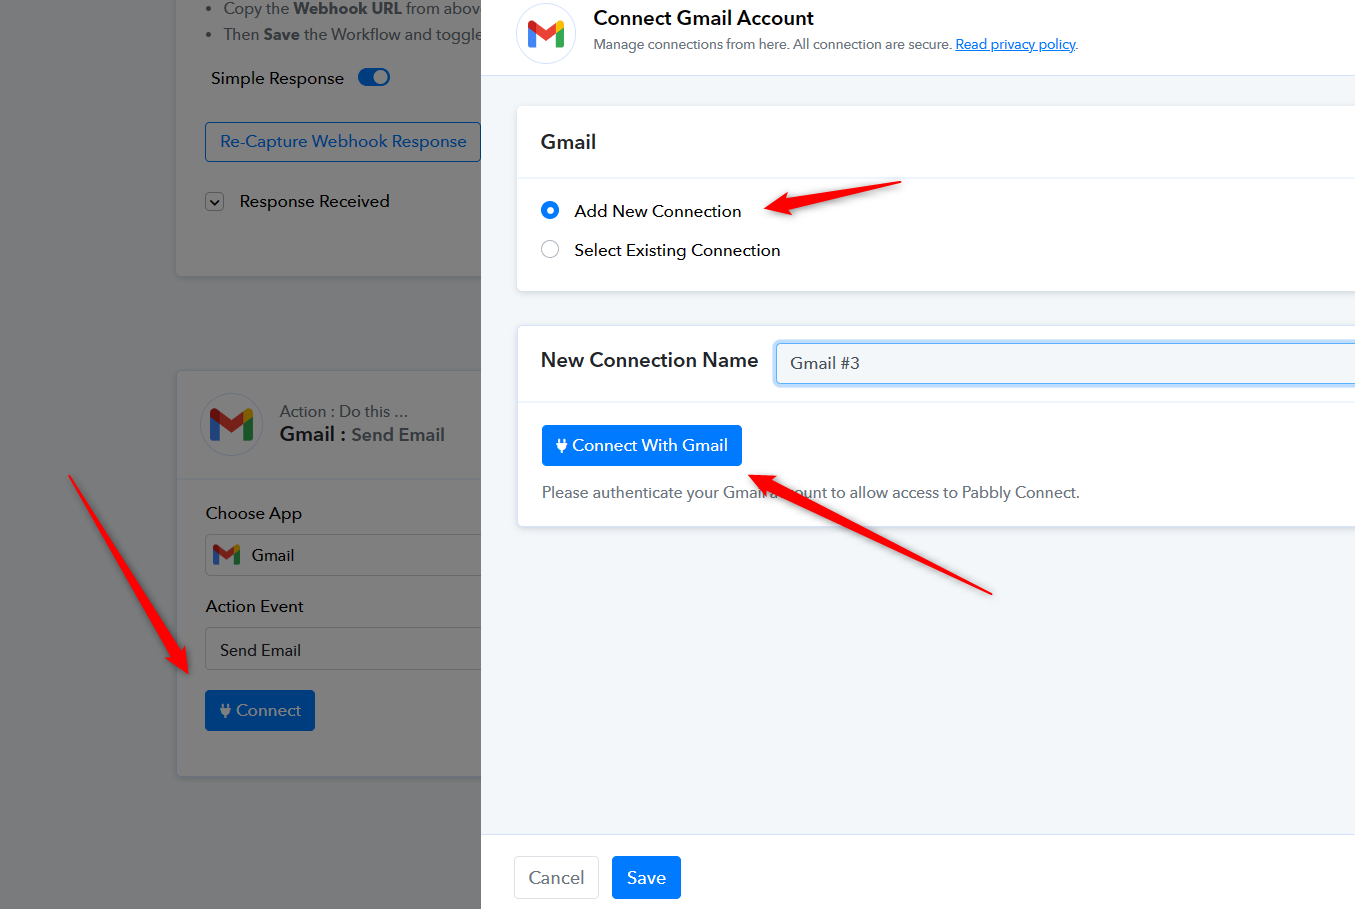
Task: Open the Read privacy policy link
Action: click(1015, 44)
